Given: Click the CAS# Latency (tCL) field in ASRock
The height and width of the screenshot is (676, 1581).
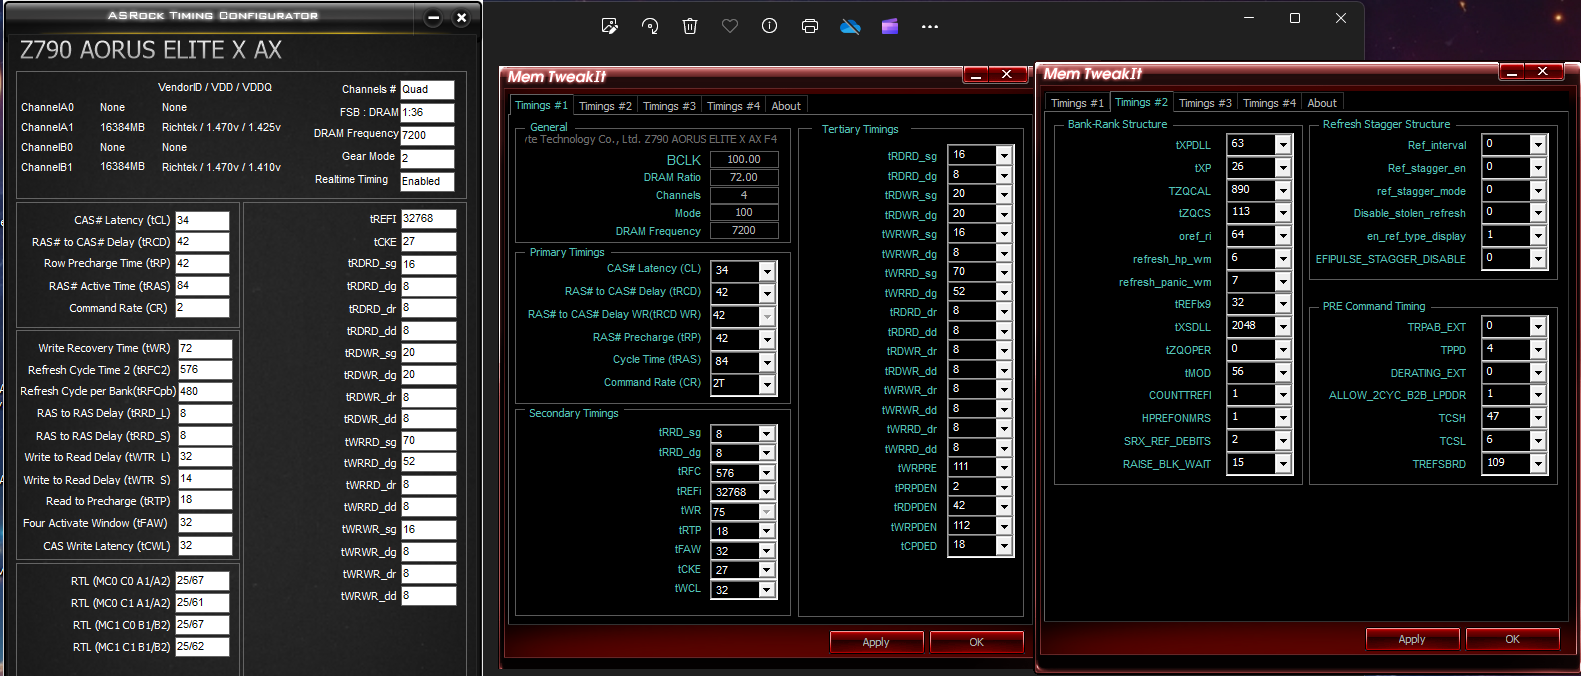Looking at the screenshot, I should click(x=202, y=220).
